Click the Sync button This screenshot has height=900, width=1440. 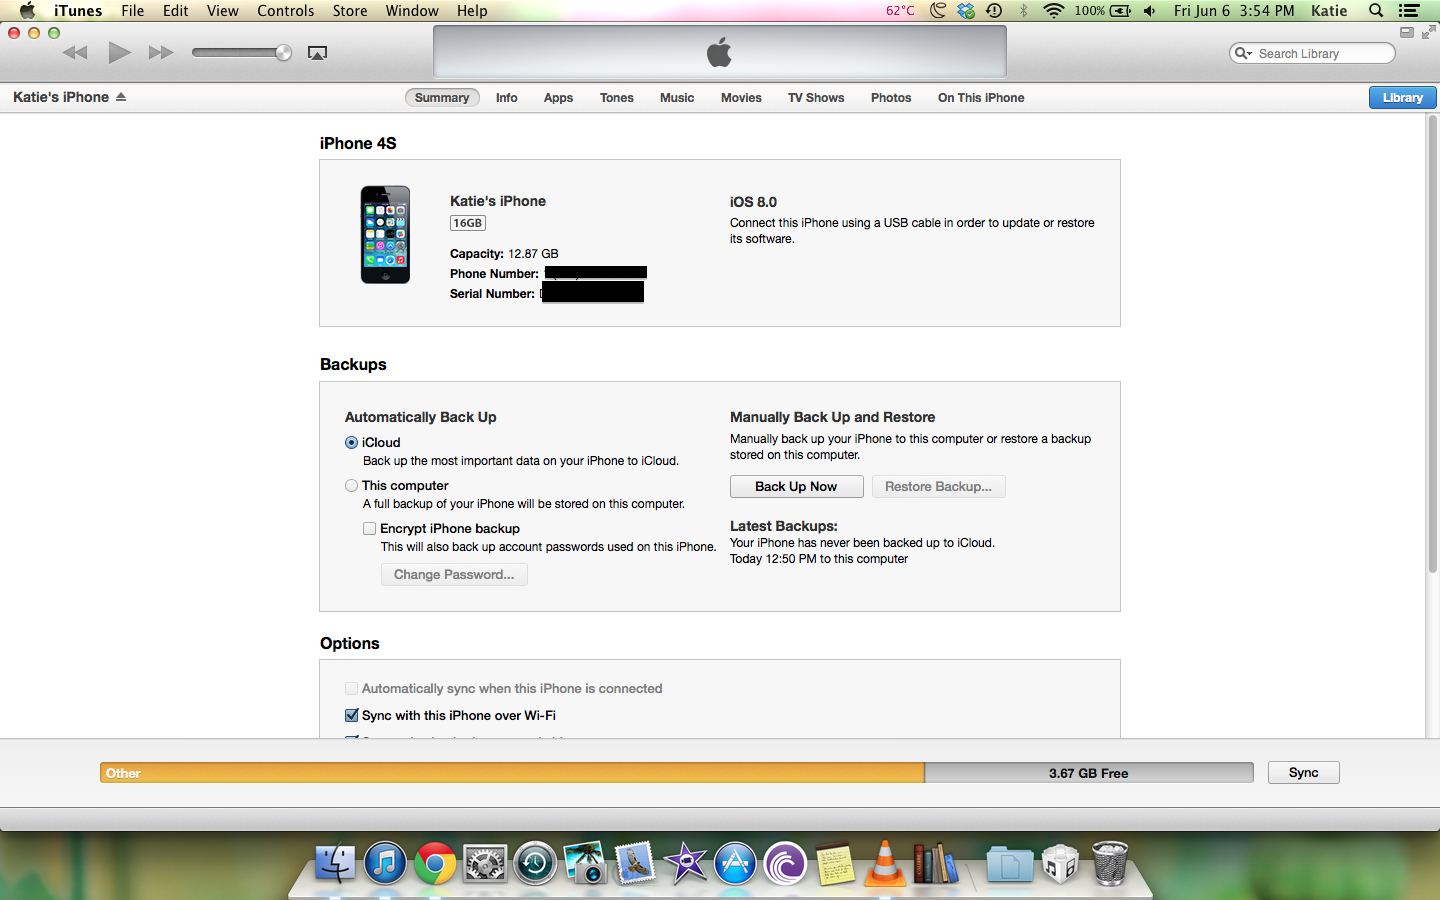coord(1303,773)
